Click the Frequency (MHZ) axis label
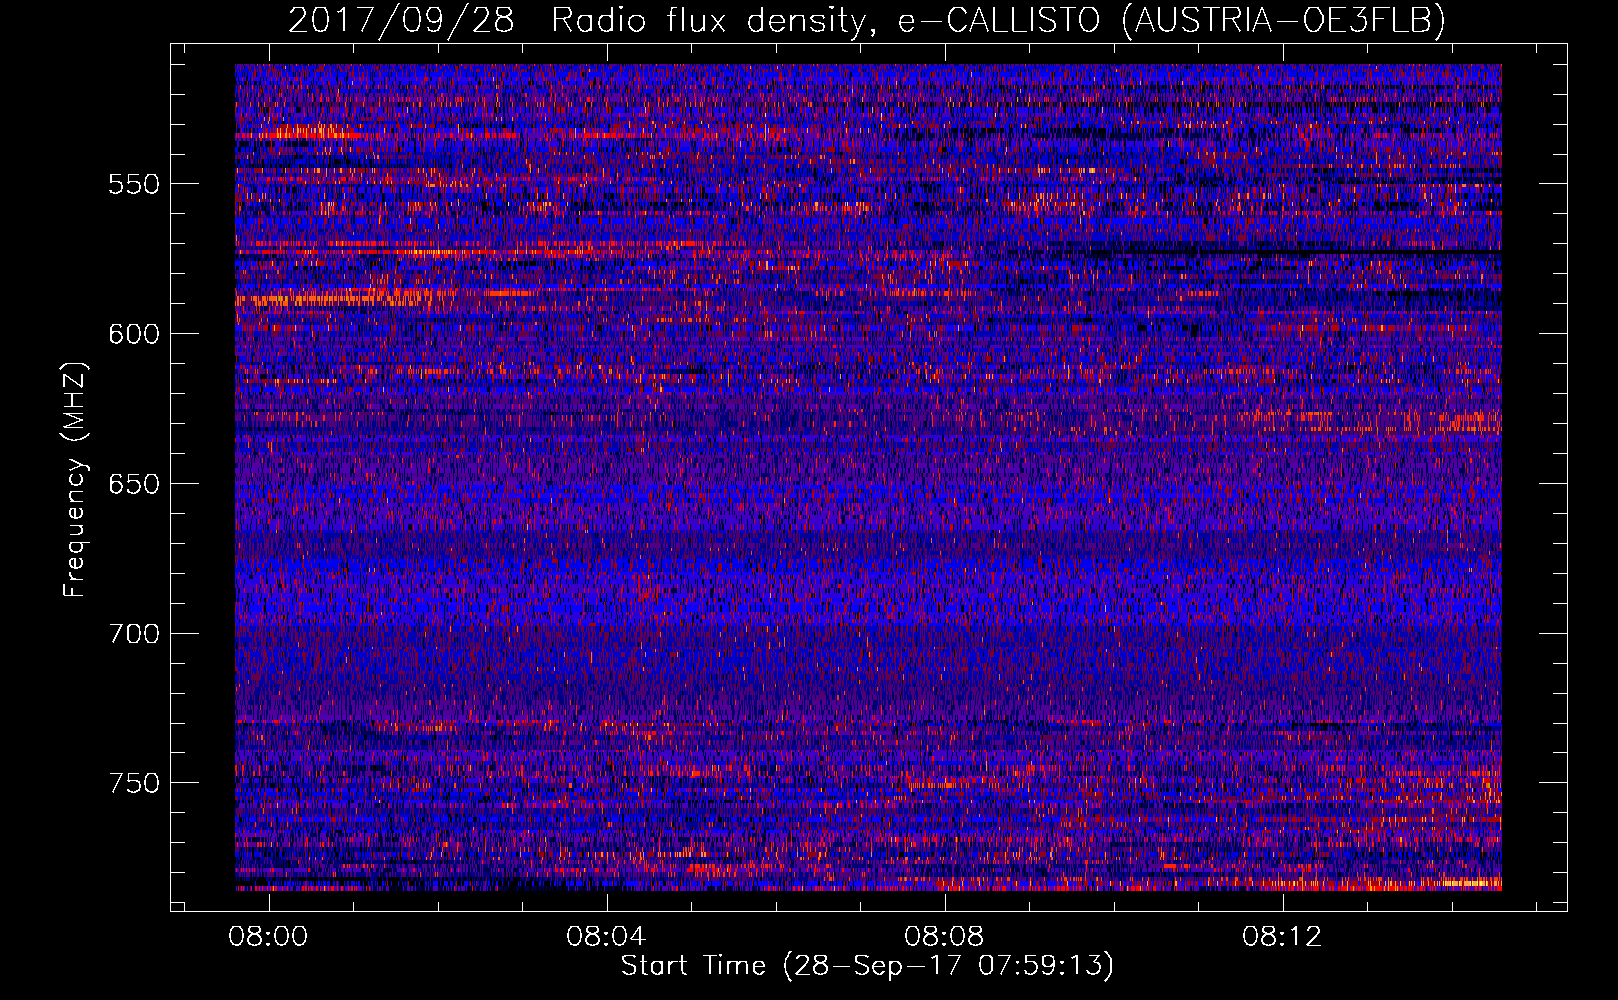Viewport: 1618px width, 1000px height. (x=75, y=480)
